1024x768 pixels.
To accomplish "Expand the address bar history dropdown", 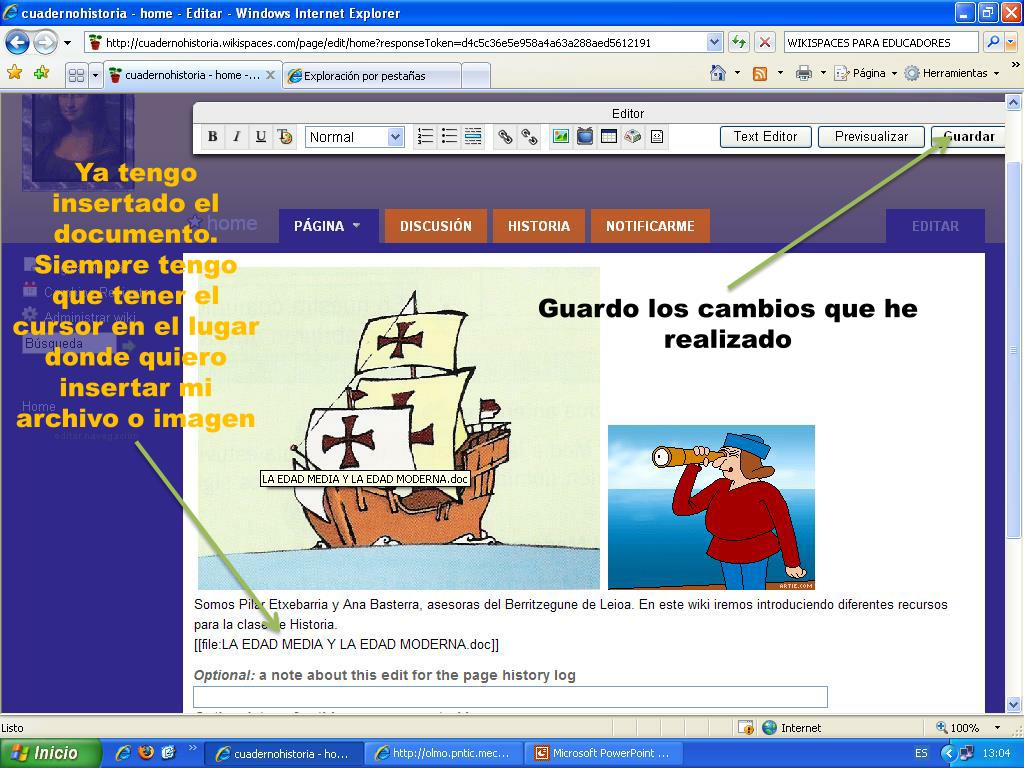I will 714,43.
